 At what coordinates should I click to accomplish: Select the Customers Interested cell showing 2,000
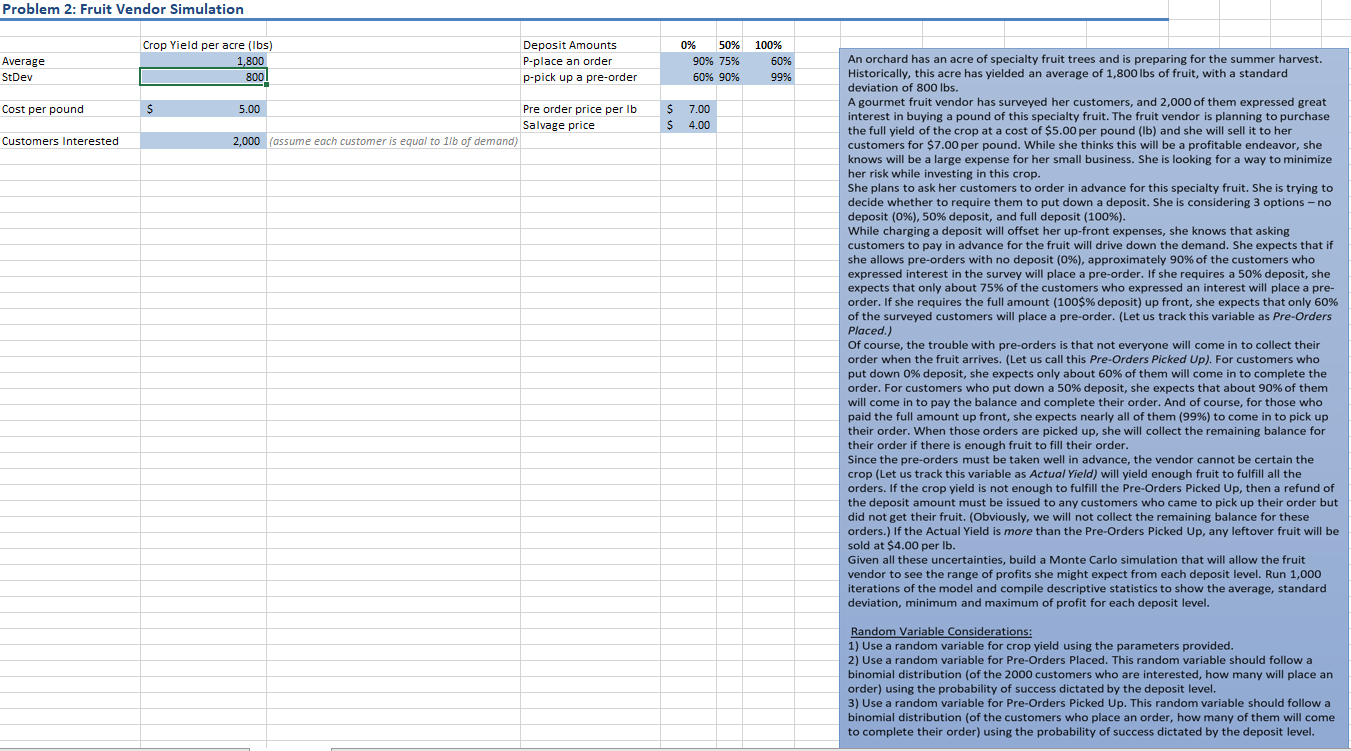200,141
